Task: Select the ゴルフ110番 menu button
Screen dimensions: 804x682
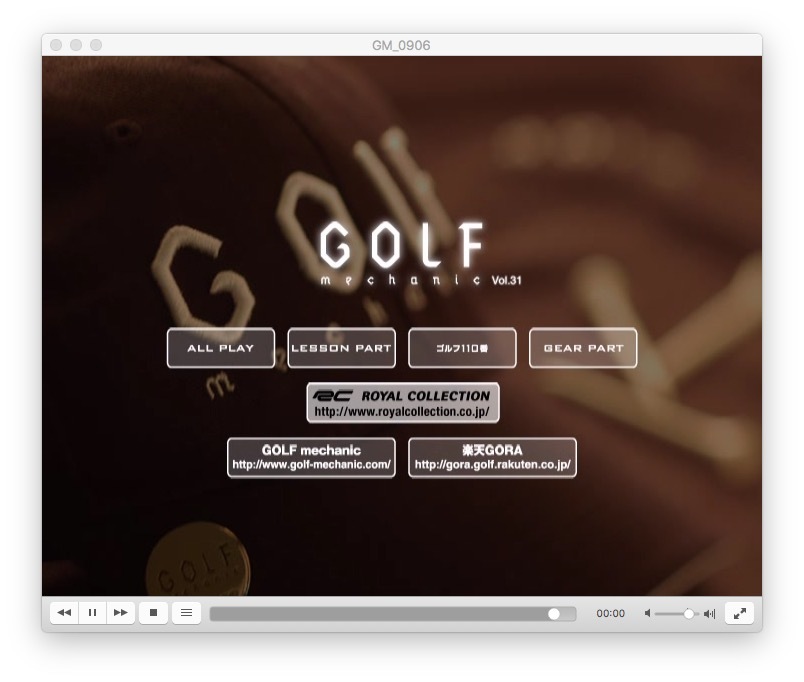Action: tap(463, 348)
